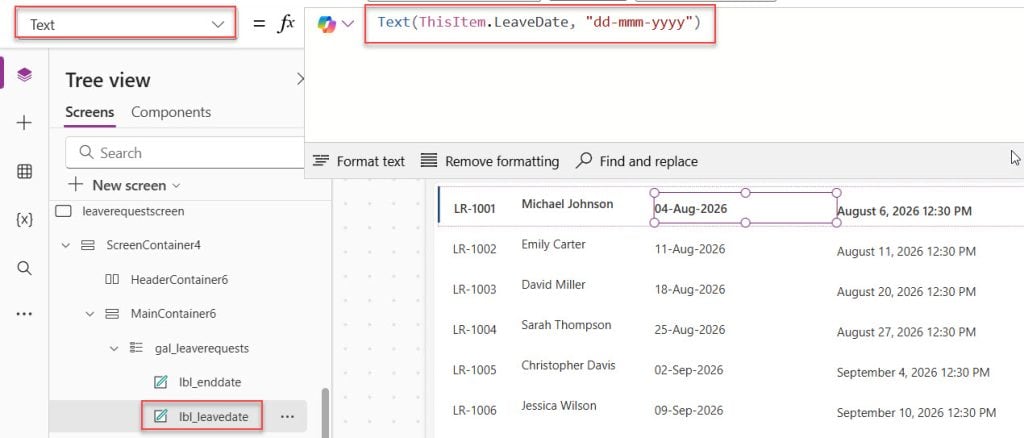Click the fx formula icon
Viewport: 1024px width, 438px height.
point(286,24)
